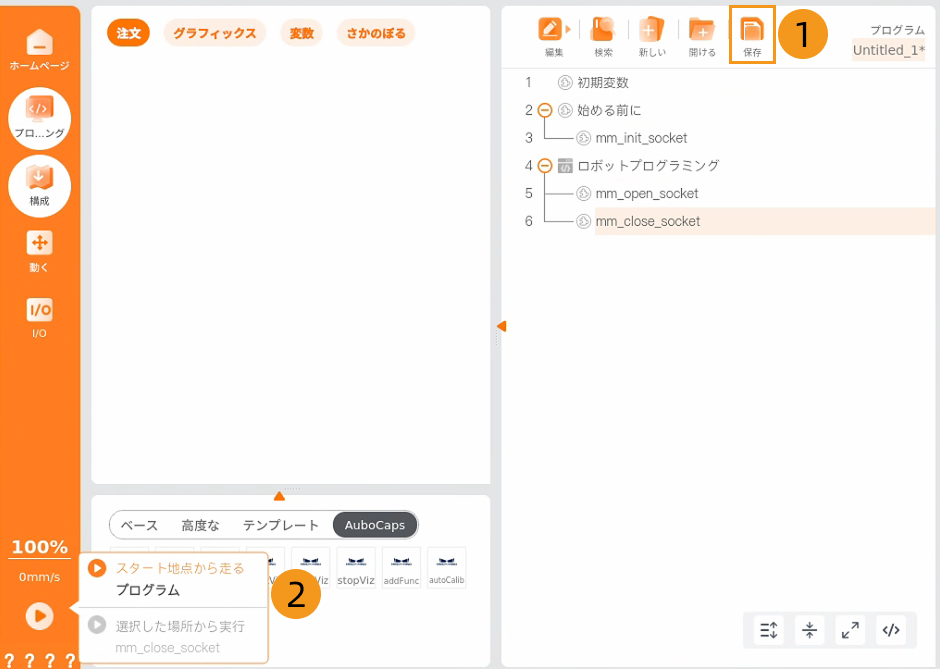The width and height of the screenshot is (940, 669).
Task: Select the ロボットプログラミング tree row
Action: coord(648,165)
